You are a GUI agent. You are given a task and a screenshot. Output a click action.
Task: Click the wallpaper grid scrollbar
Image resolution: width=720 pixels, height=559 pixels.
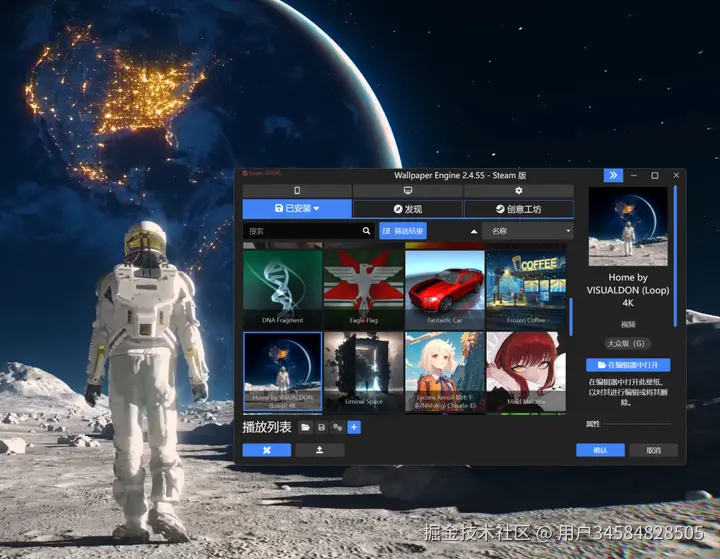click(571, 317)
